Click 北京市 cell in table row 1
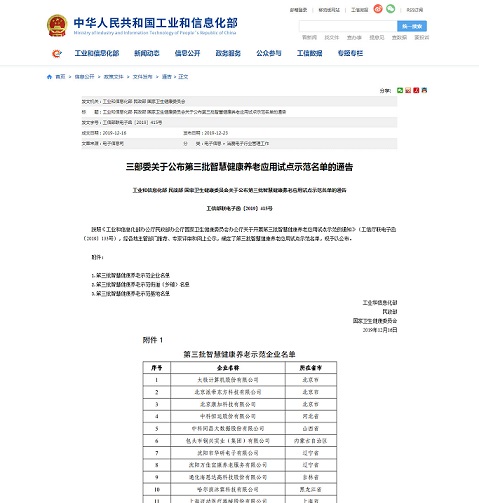 [x=311, y=380]
